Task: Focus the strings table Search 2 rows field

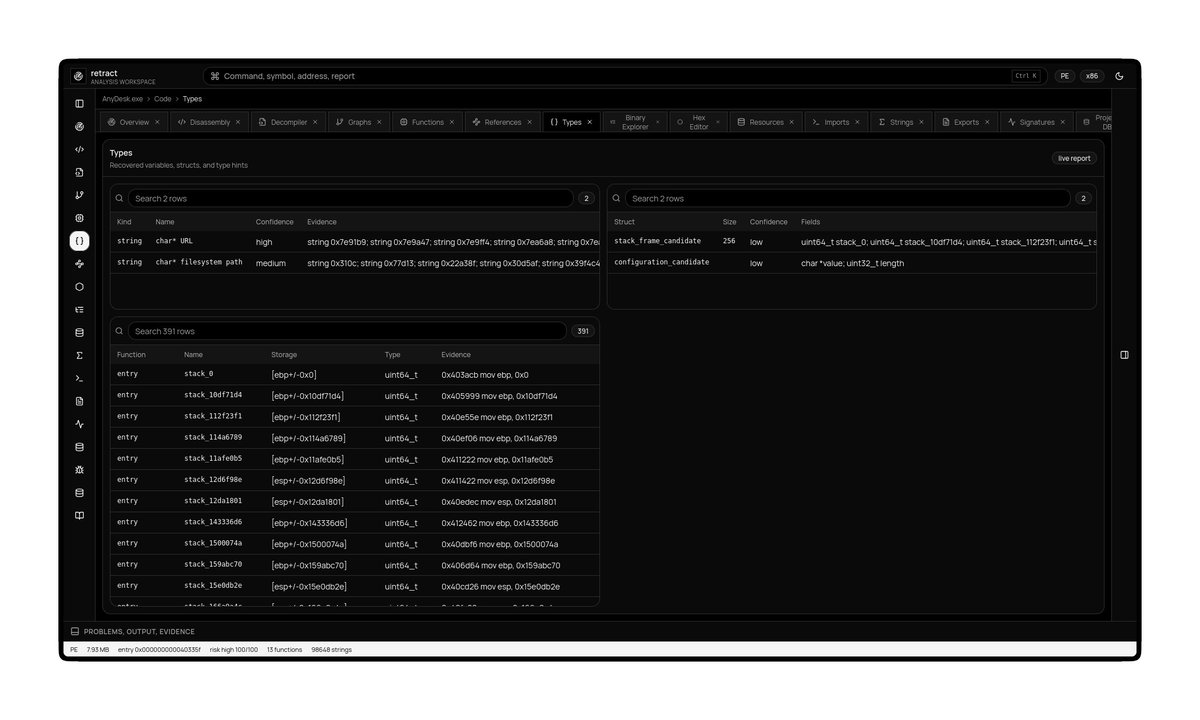Action: pos(351,198)
